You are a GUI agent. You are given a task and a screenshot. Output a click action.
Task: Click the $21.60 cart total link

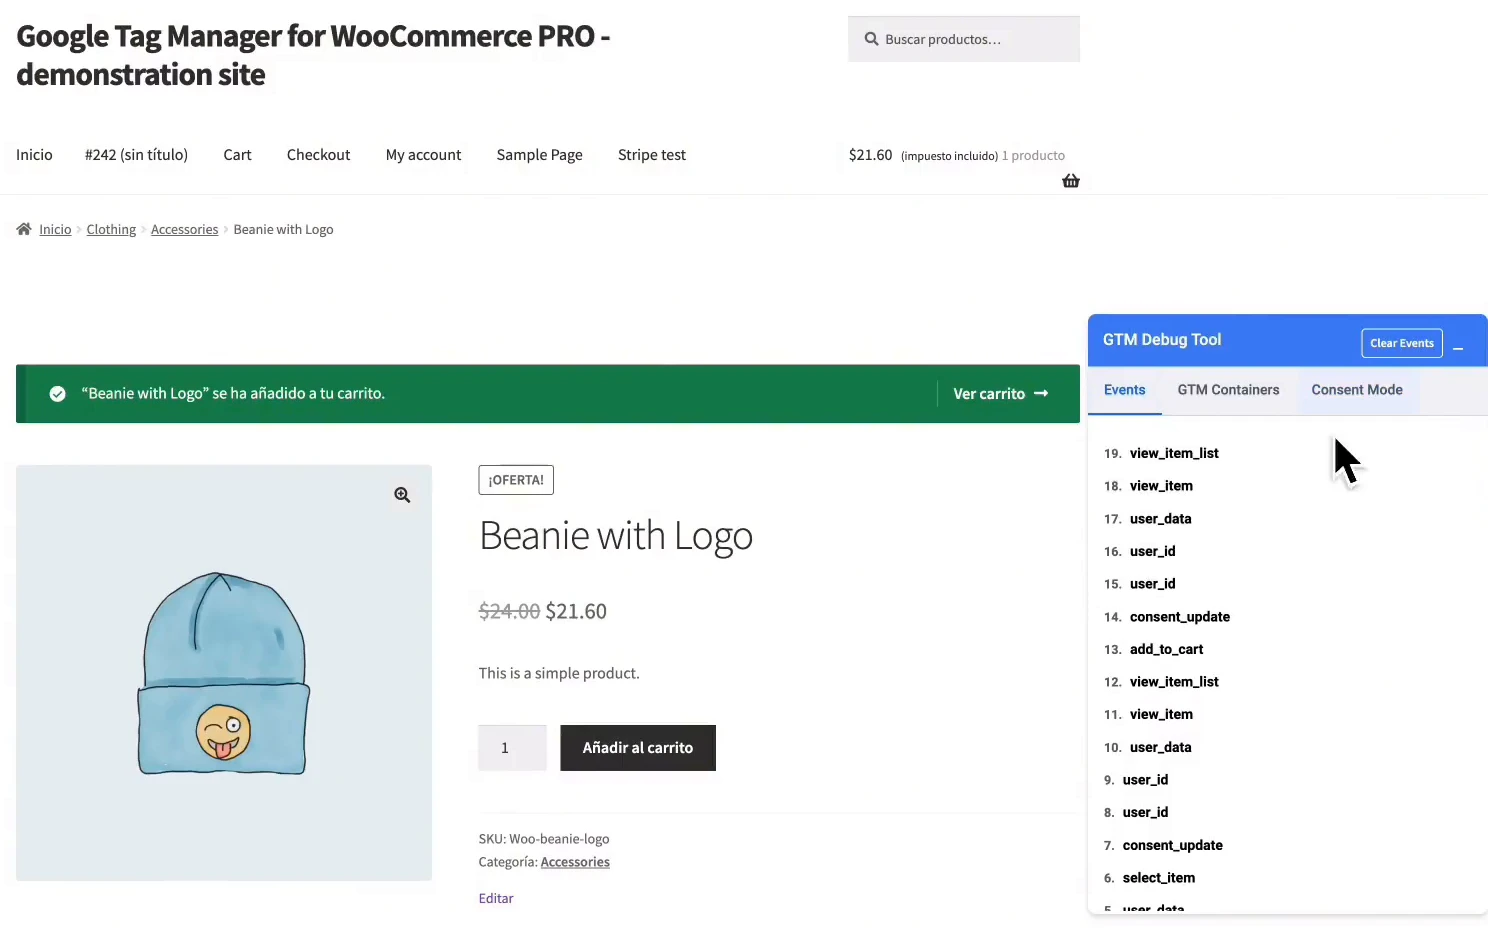(x=870, y=155)
